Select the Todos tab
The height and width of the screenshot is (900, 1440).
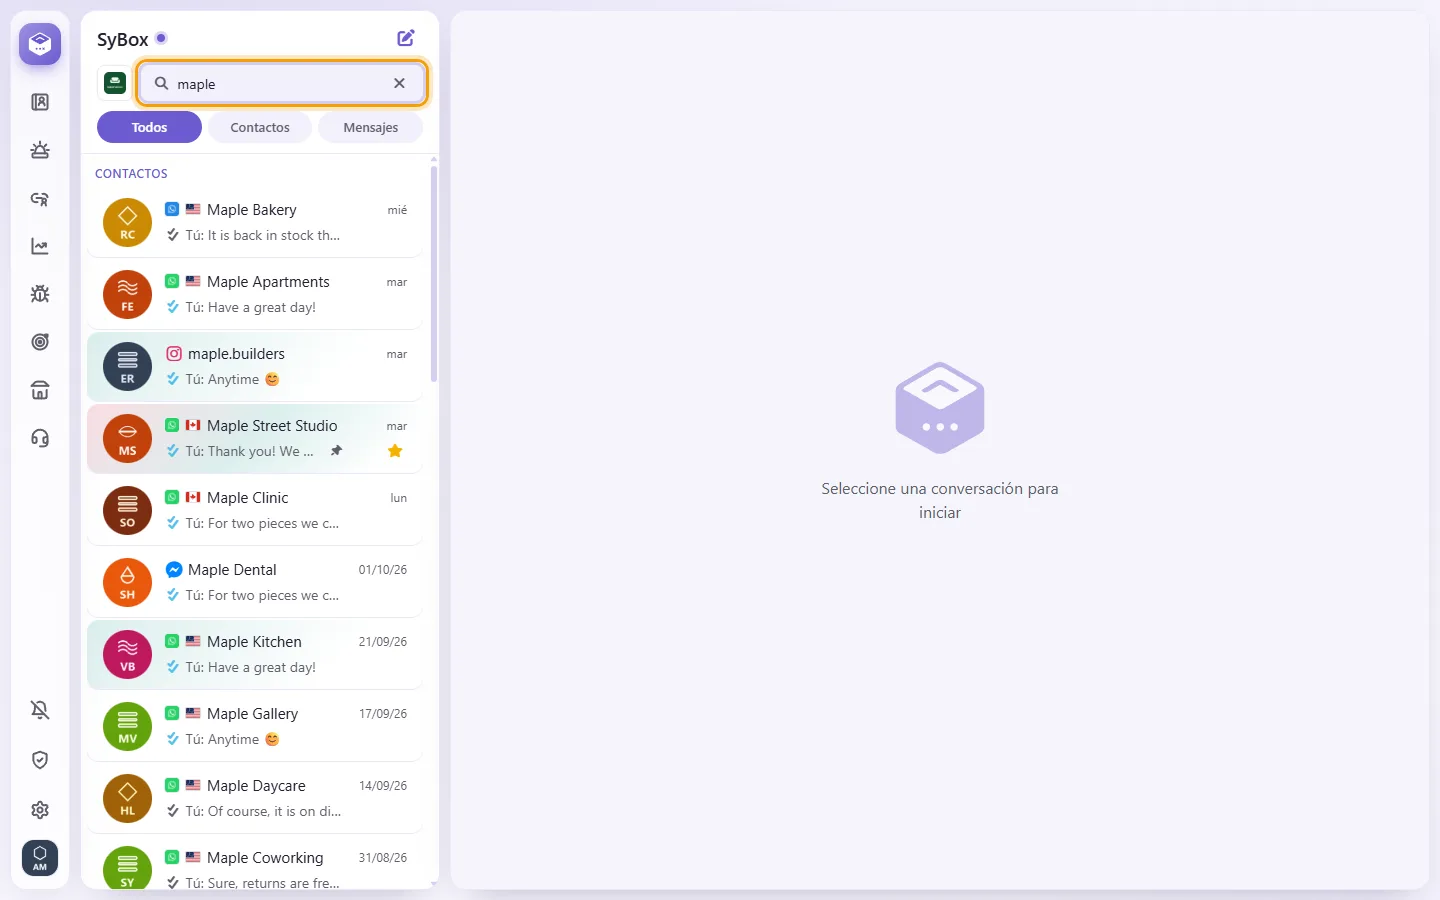[149, 127]
